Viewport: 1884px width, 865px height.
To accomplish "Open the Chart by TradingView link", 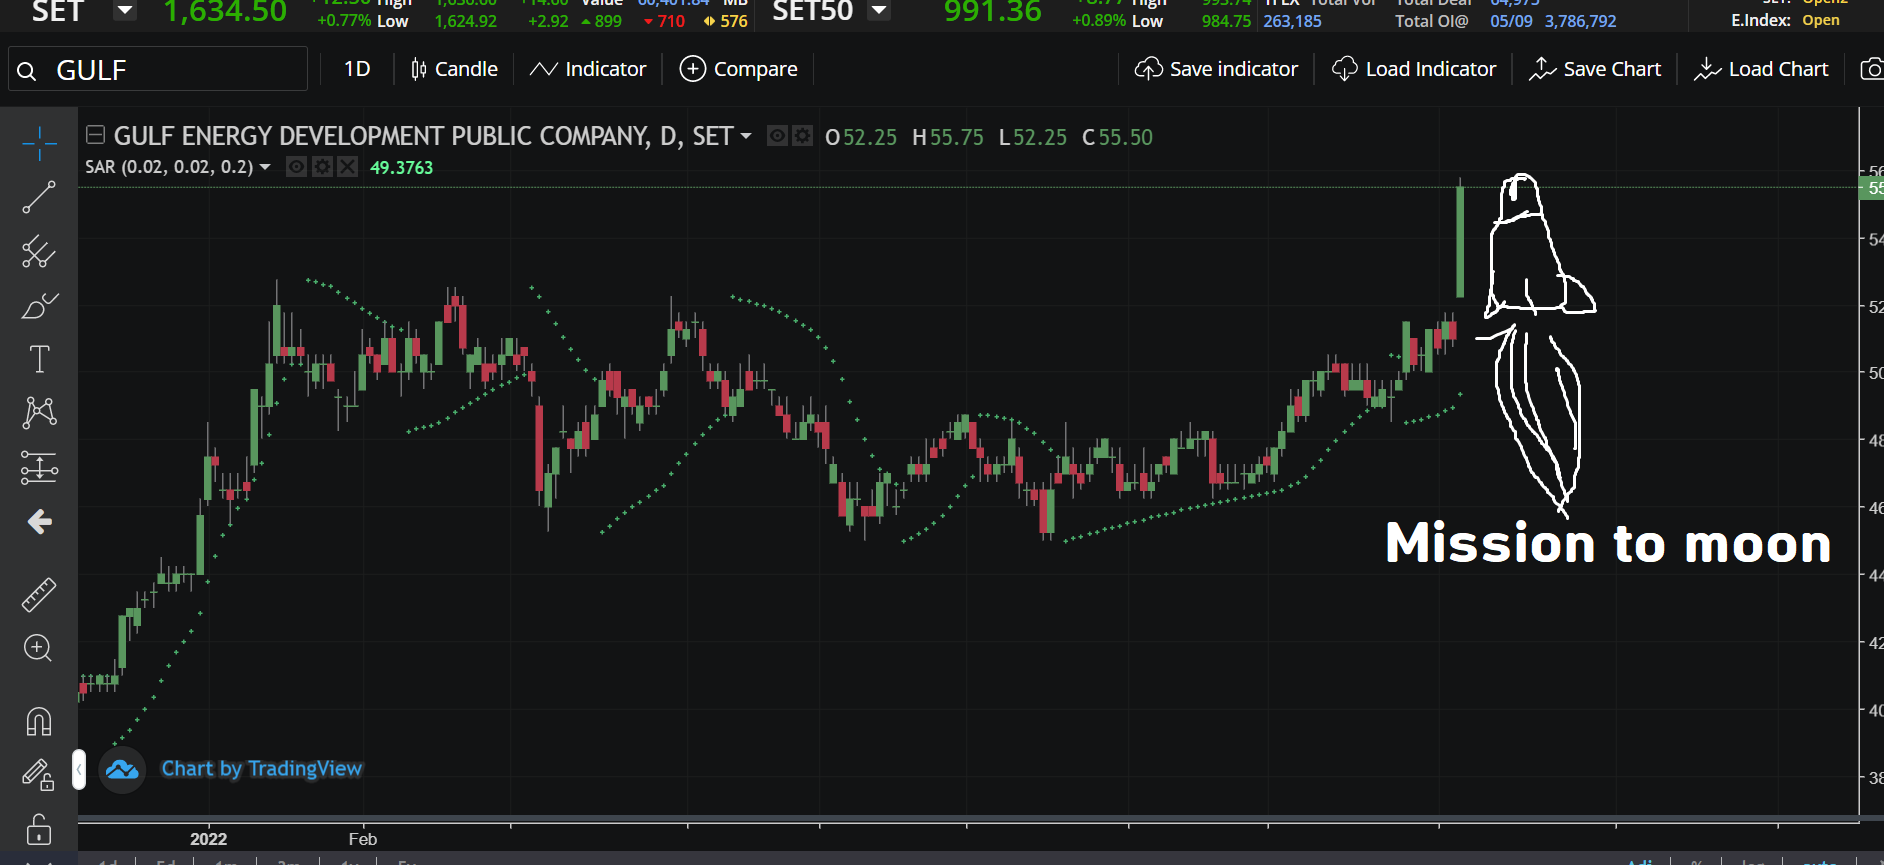I will [262, 769].
